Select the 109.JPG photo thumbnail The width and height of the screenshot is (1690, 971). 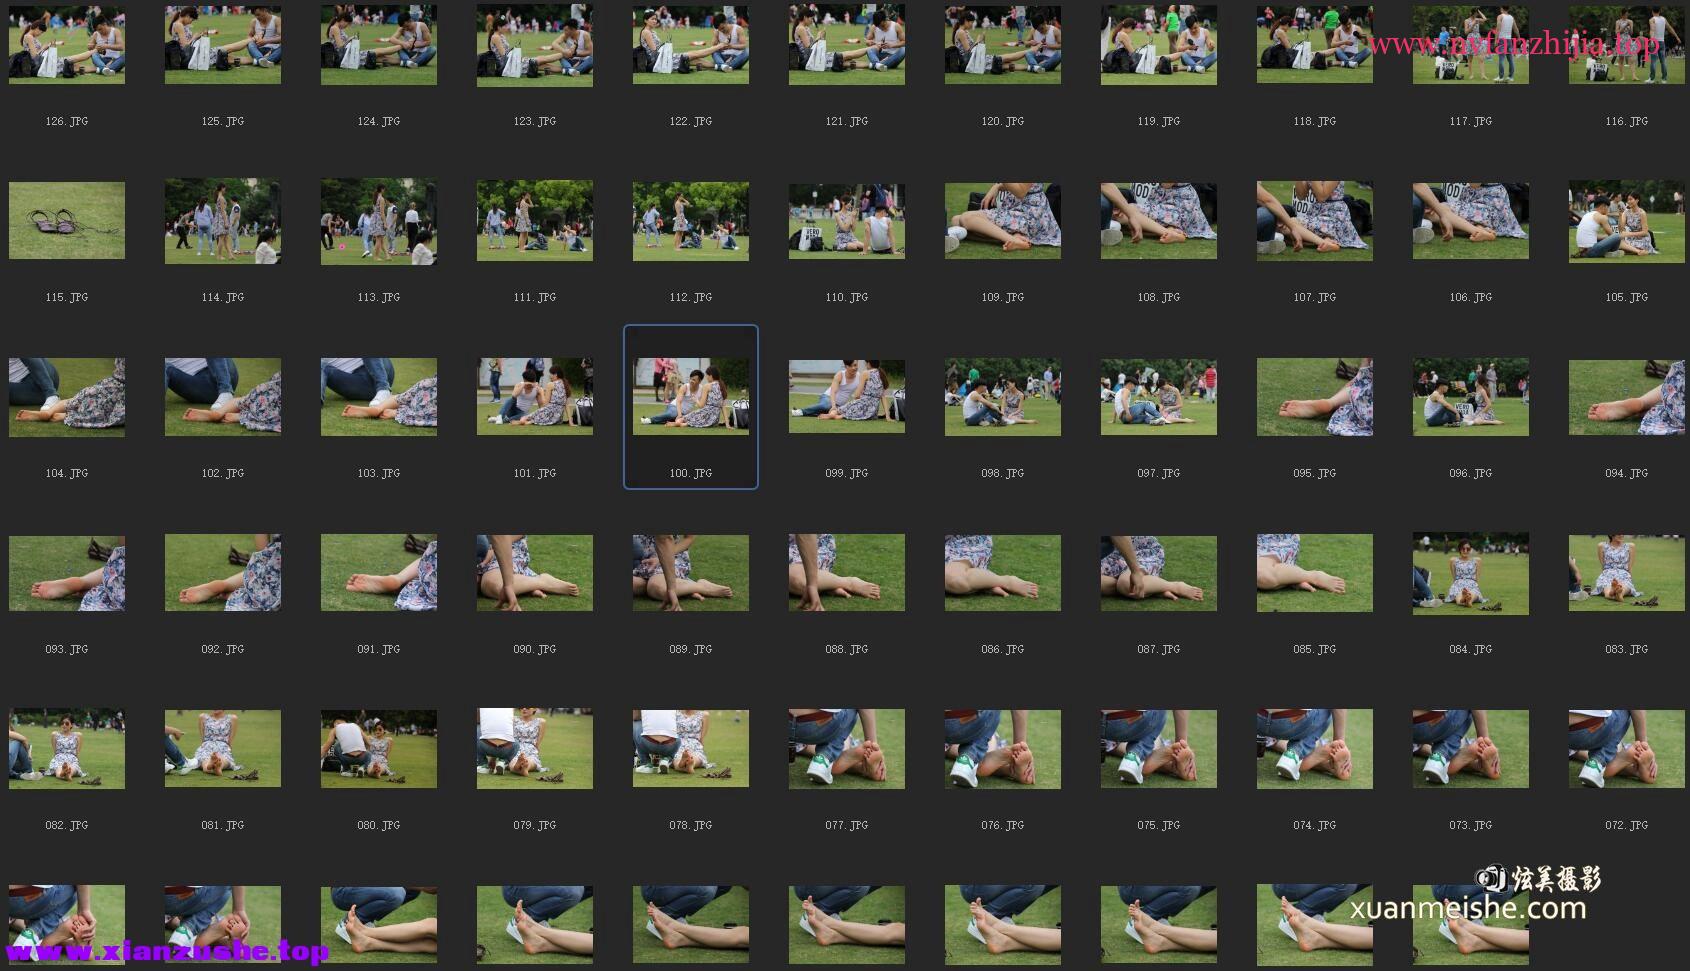(1003, 220)
